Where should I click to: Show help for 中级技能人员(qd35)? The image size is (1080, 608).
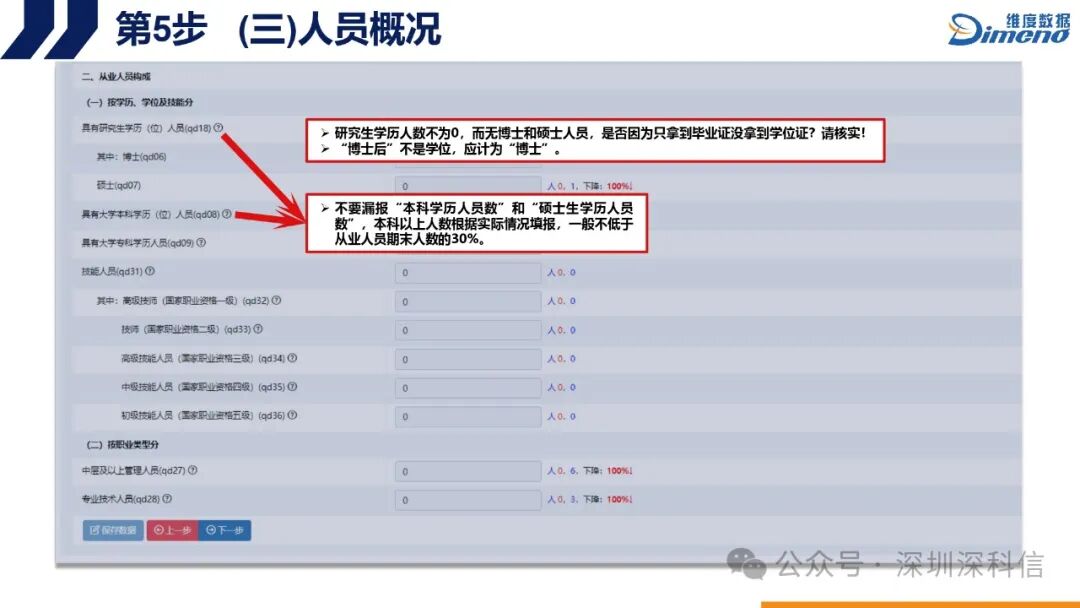pos(292,387)
